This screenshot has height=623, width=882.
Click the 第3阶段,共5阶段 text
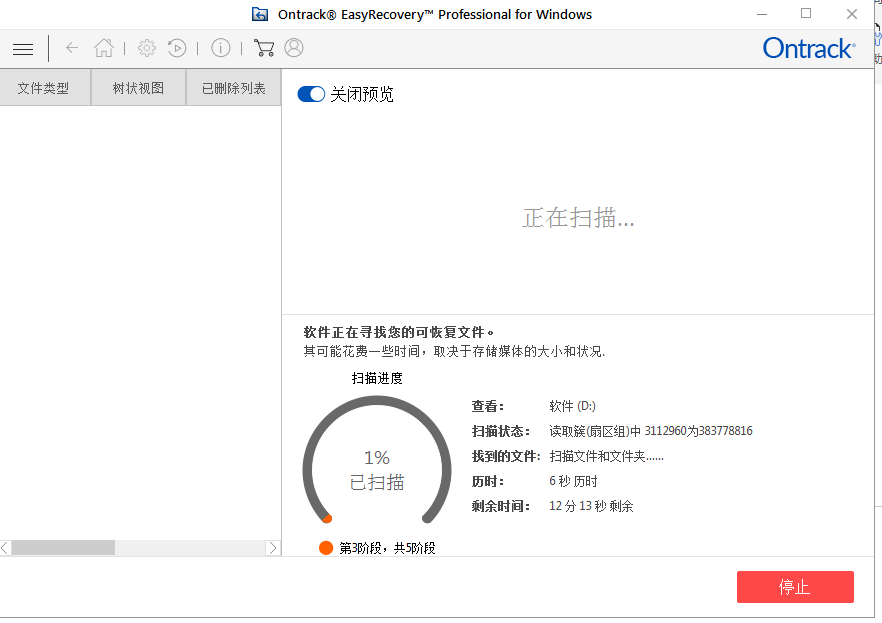(387, 548)
